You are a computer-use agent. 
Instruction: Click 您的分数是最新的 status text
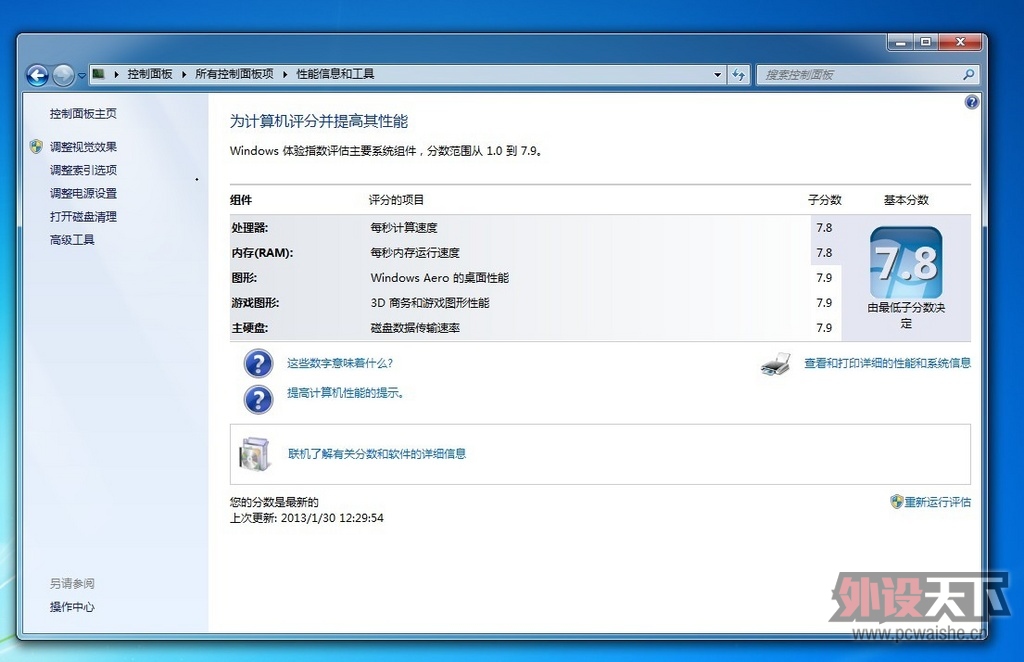click(274, 502)
